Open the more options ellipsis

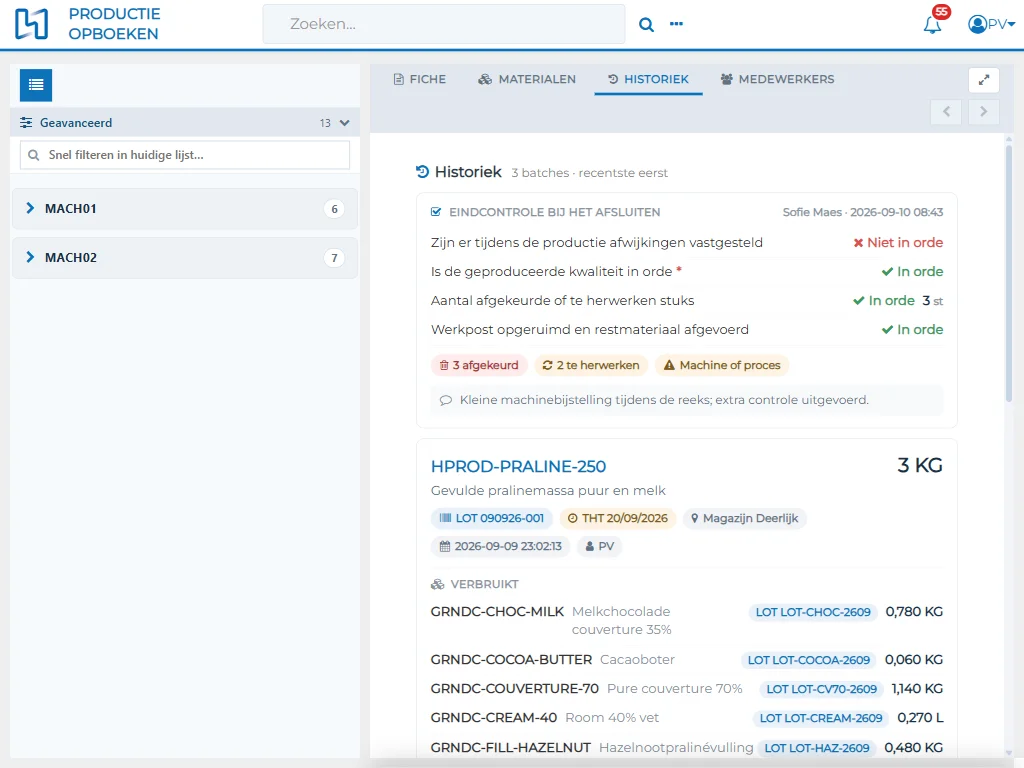click(676, 24)
